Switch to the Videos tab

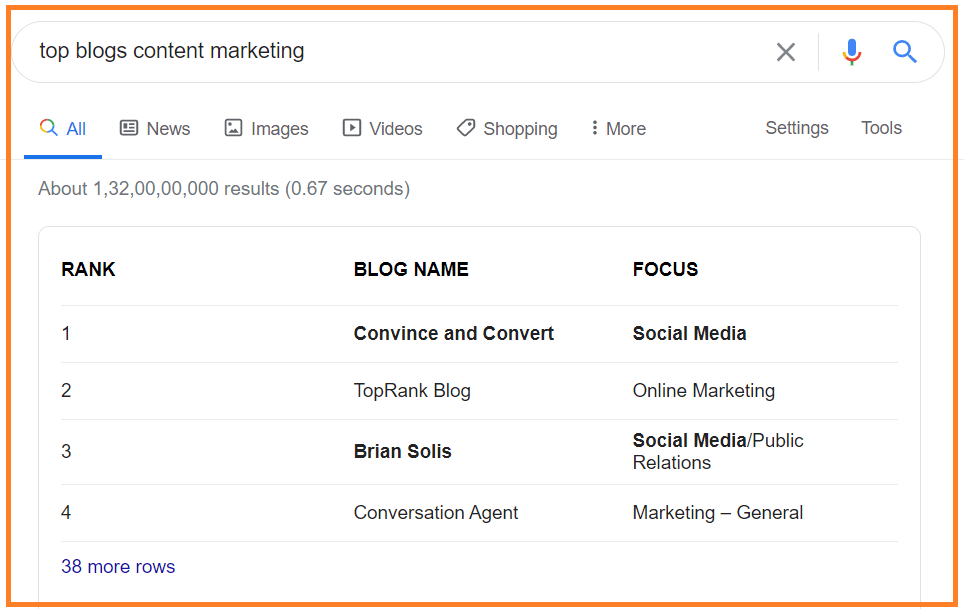[382, 128]
